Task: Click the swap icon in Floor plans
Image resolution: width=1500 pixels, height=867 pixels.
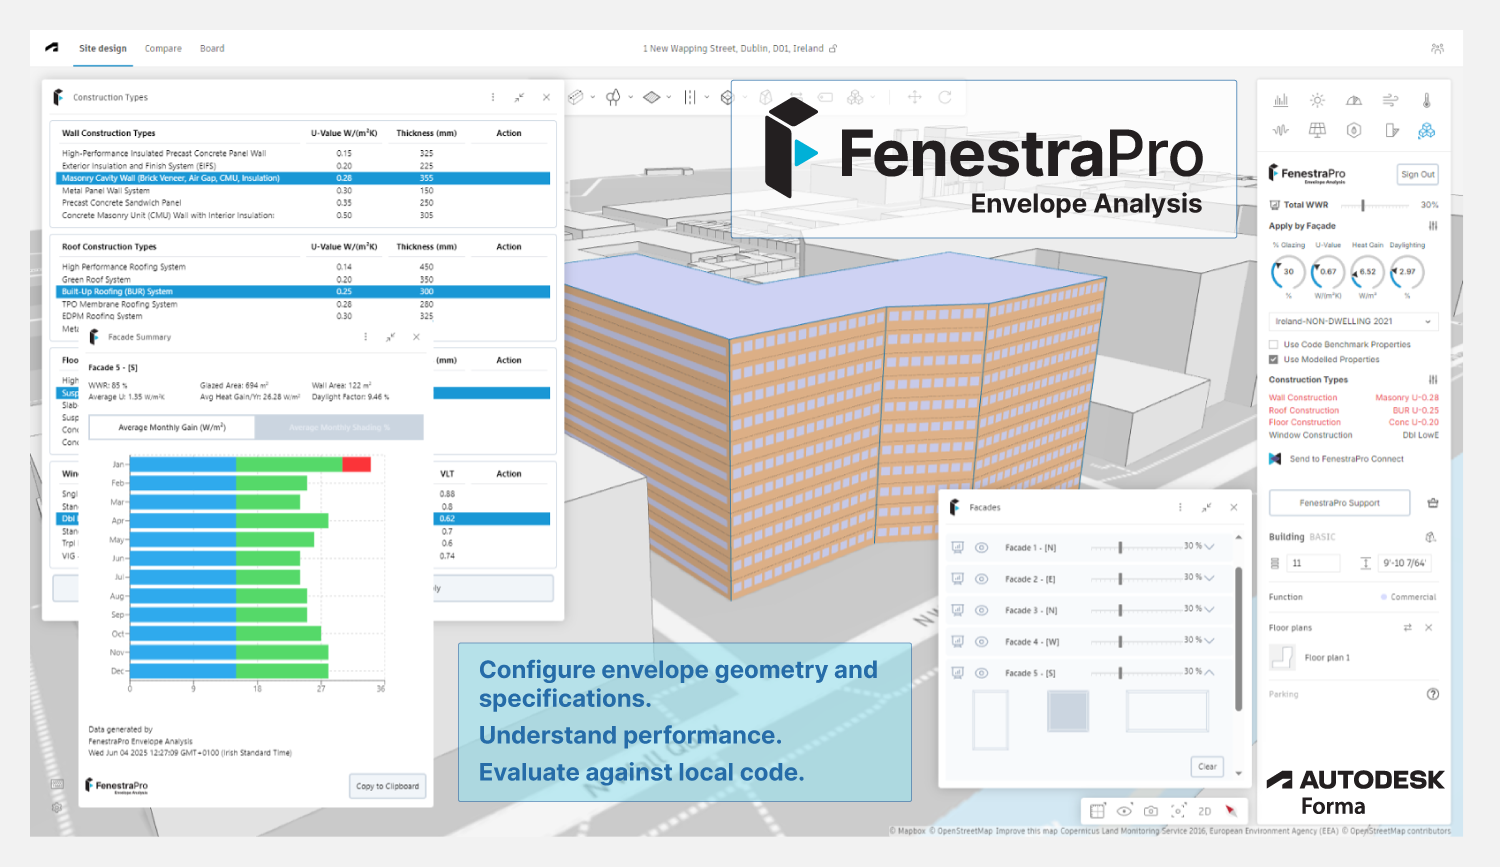Action: click(1407, 628)
